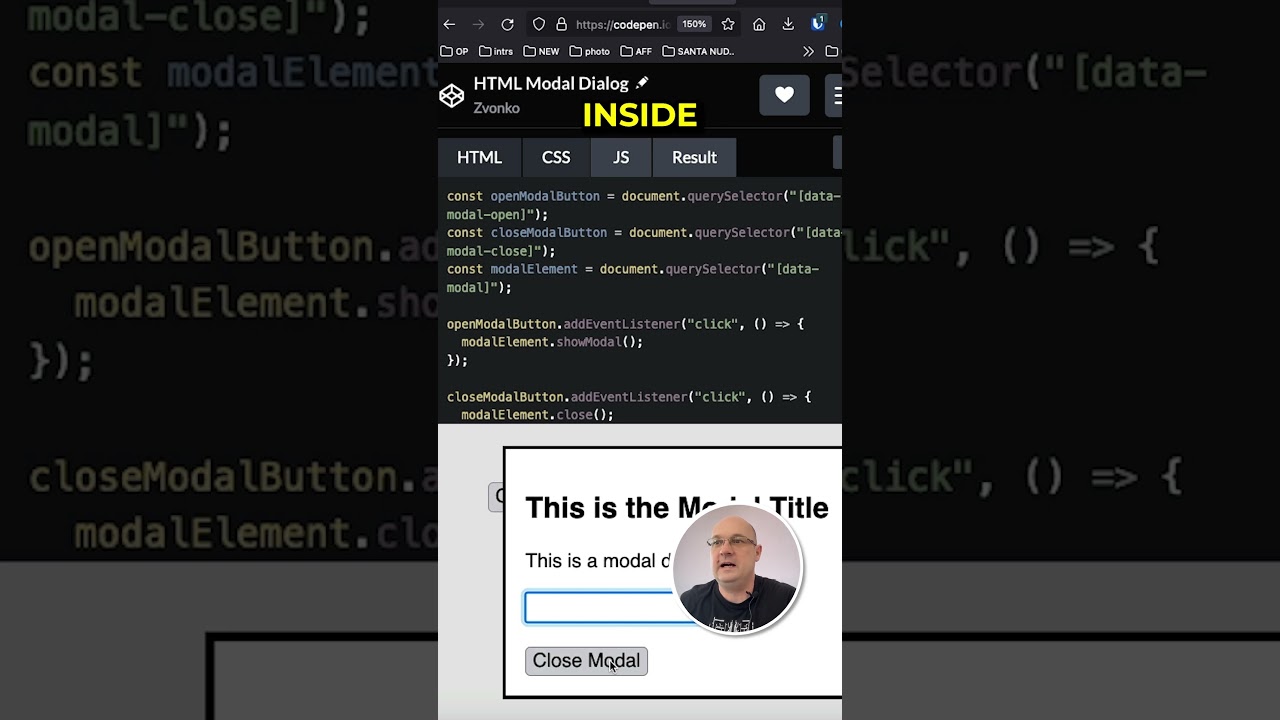Click the modal heading This is the Modal Title
Screen dimensions: 1280x720
677,508
